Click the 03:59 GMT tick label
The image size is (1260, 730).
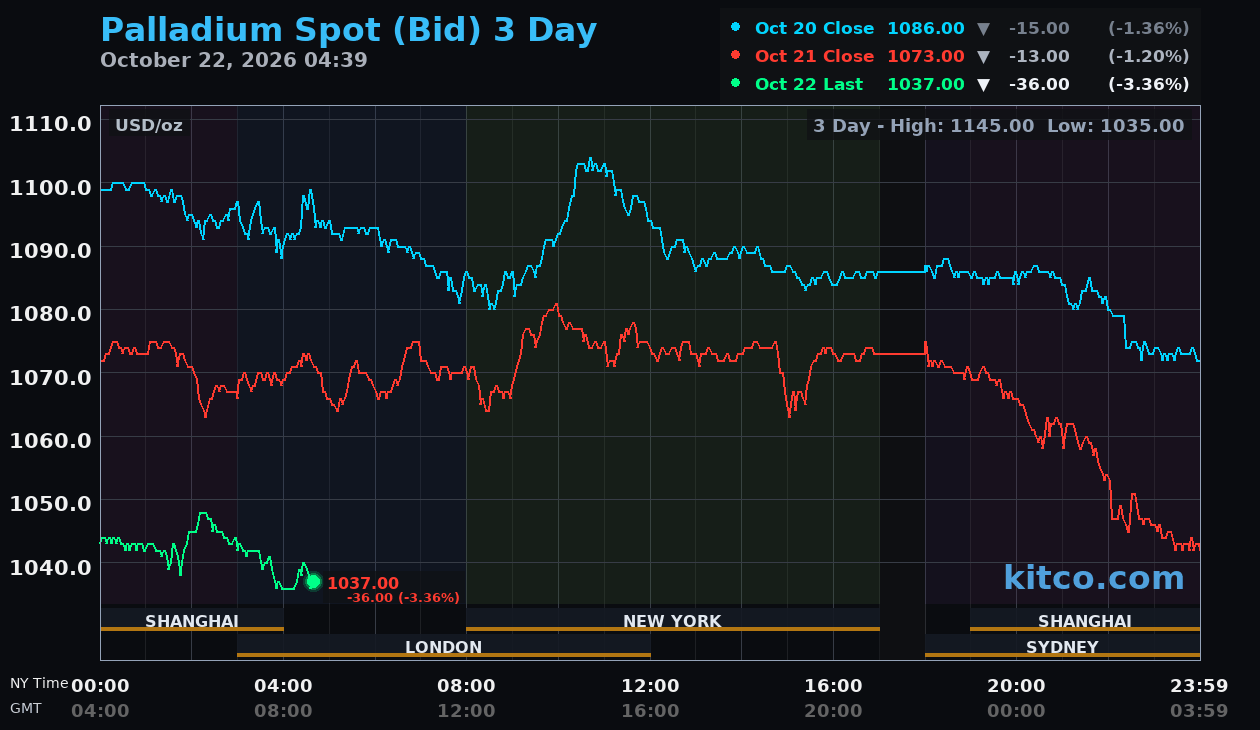tap(1199, 711)
